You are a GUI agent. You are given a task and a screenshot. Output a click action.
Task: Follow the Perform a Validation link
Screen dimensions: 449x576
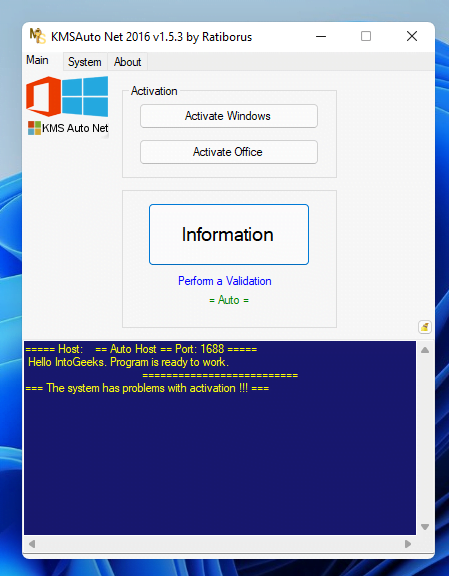click(225, 281)
